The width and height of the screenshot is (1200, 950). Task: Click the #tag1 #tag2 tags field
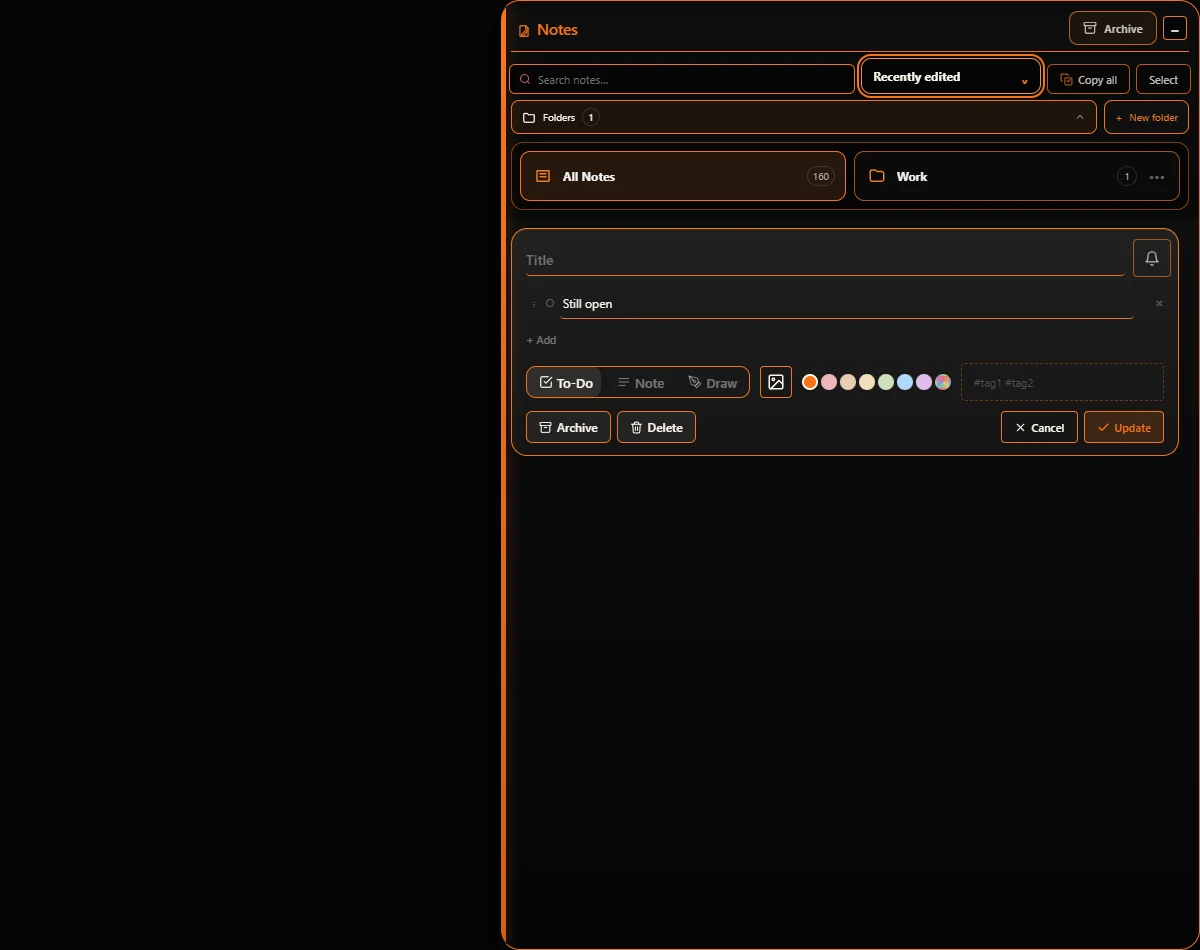point(1062,382)
